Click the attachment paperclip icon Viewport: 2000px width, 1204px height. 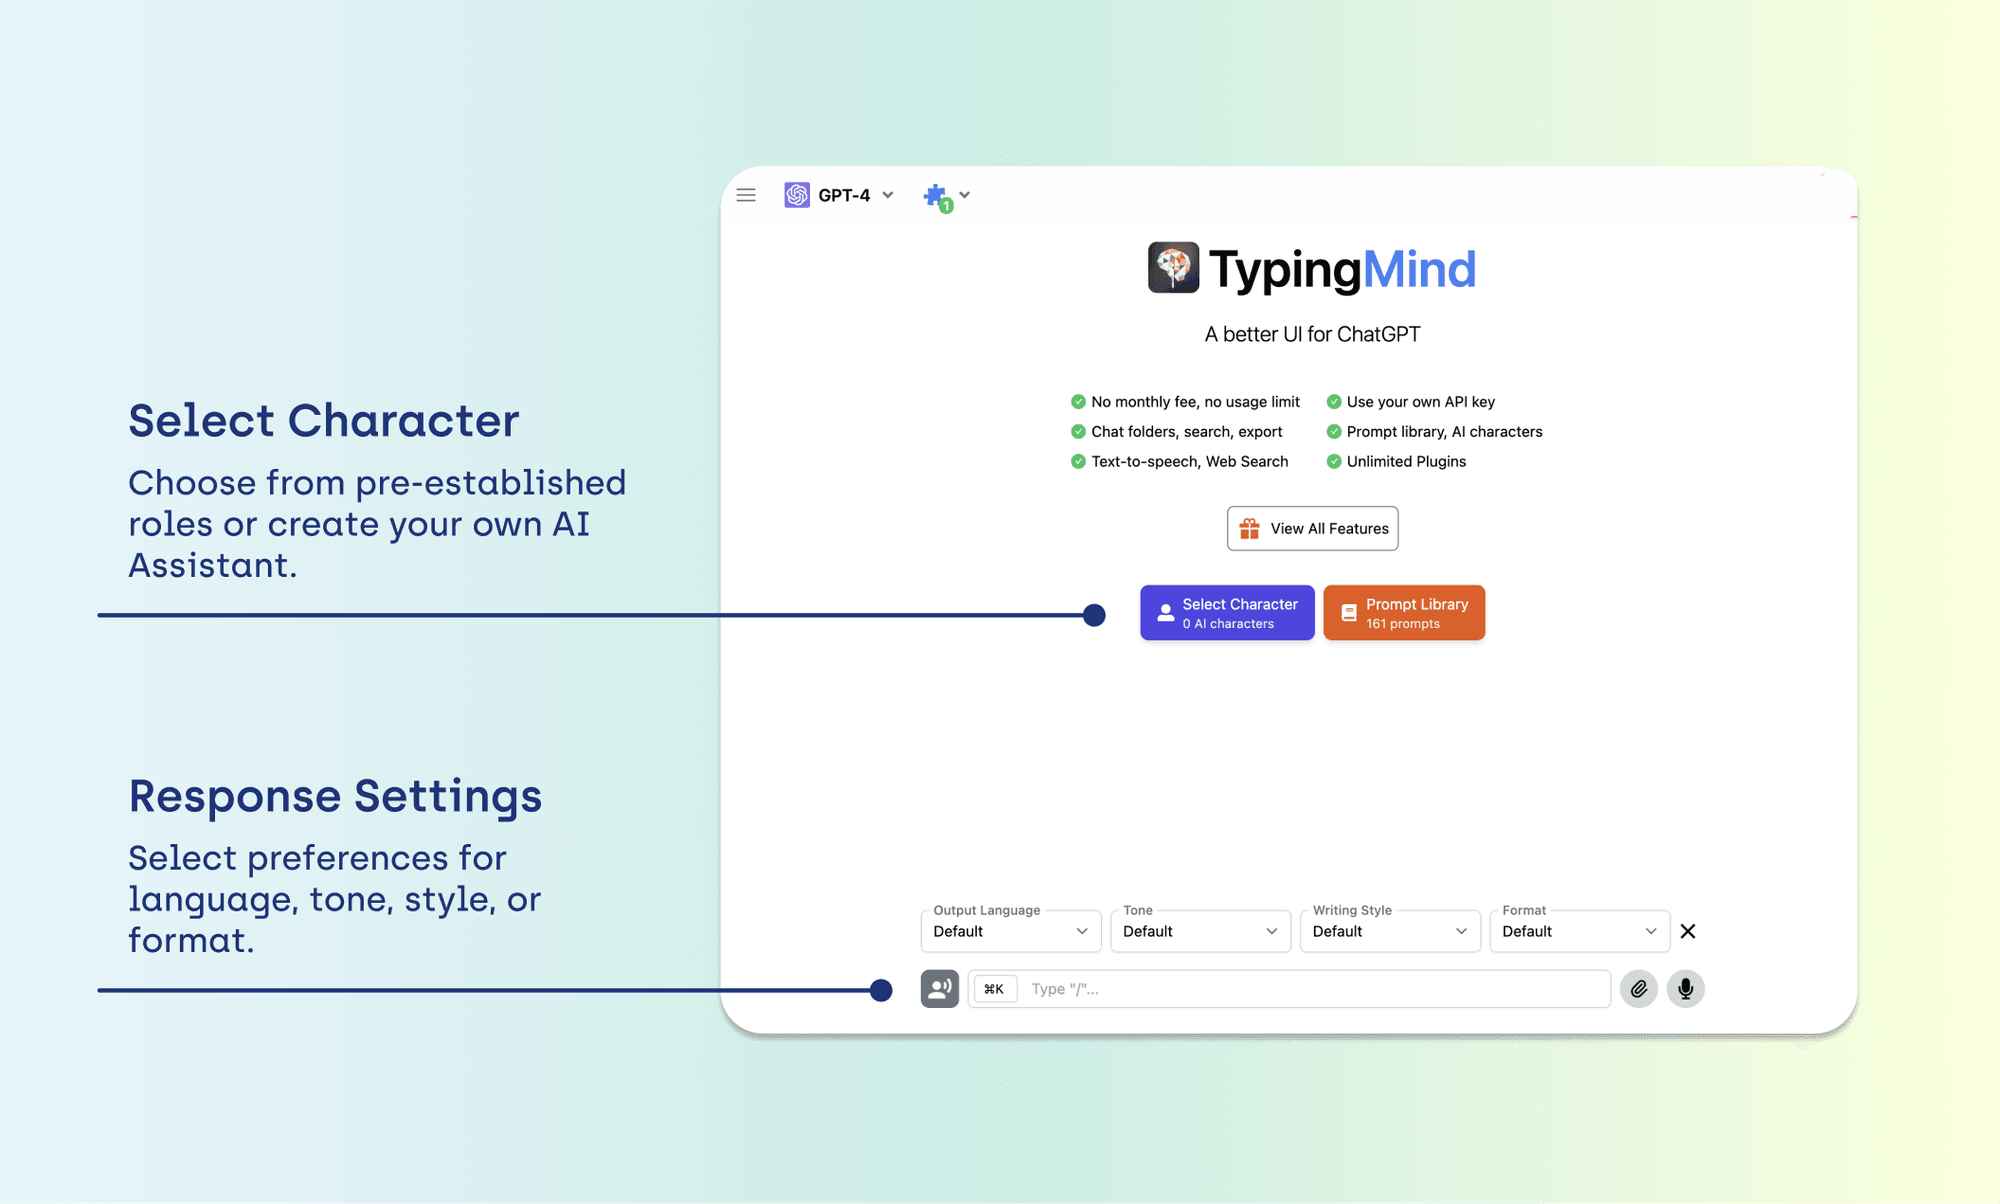click(1639, 988)
